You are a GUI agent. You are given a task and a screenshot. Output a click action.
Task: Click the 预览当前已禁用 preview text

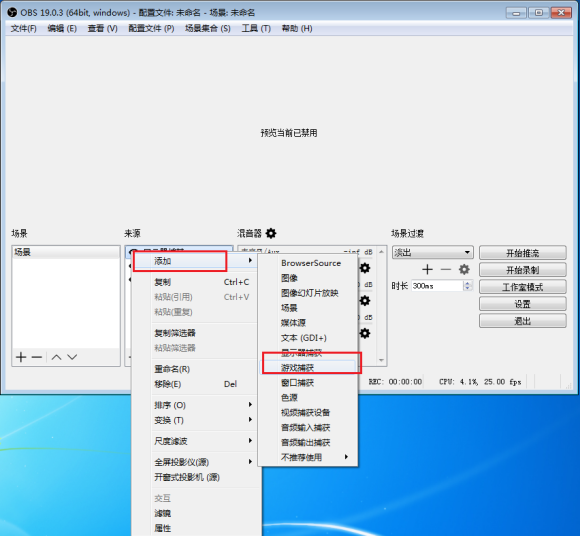(289, 133)
